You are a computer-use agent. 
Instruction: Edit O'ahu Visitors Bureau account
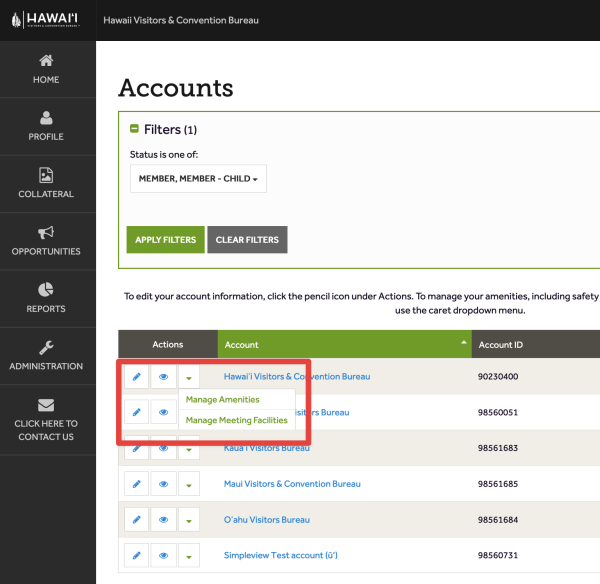(136, 520)
